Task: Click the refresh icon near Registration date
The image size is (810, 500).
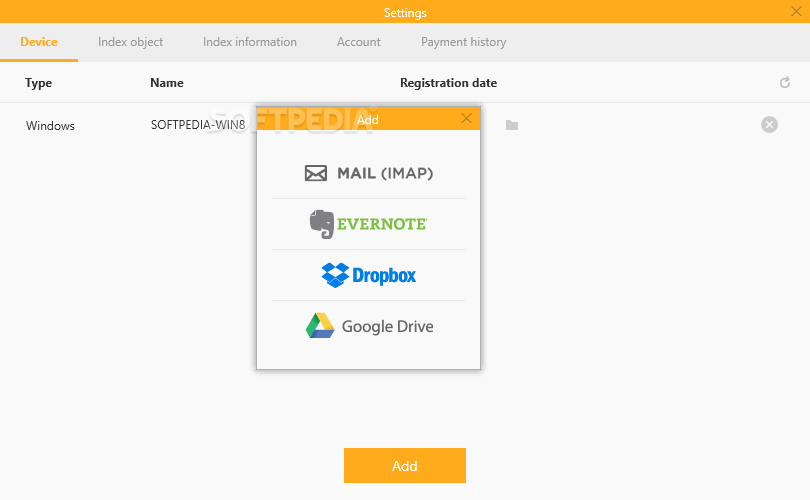Action: coord(785,82)
